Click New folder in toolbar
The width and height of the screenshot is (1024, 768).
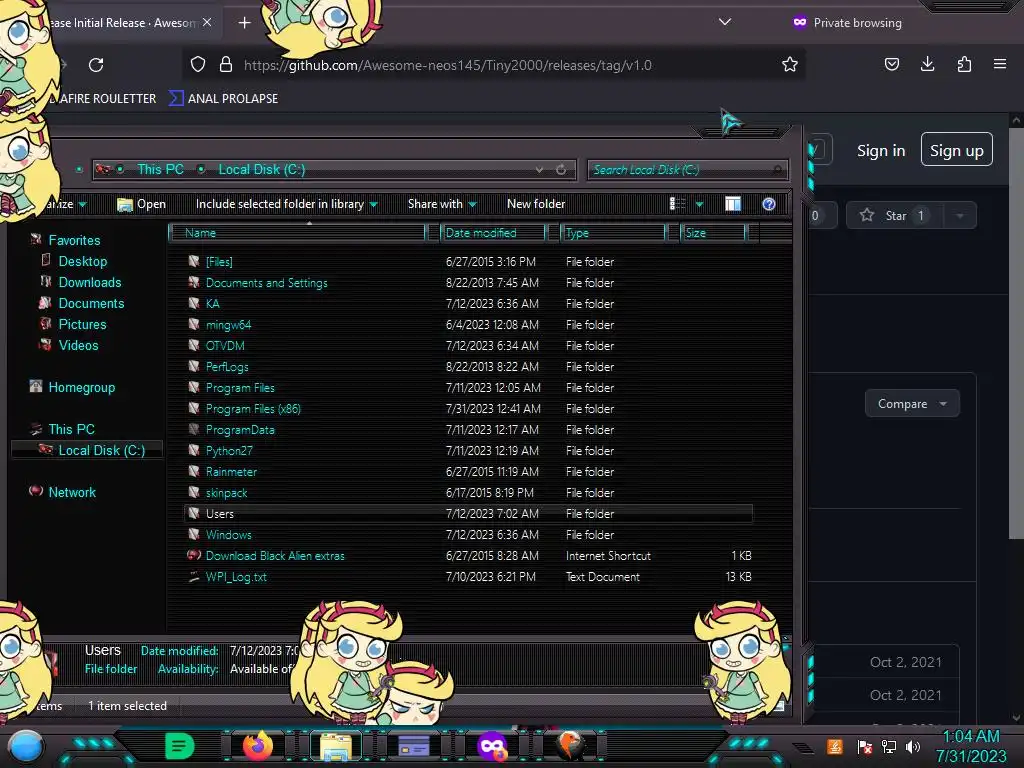tap(536, 204)
